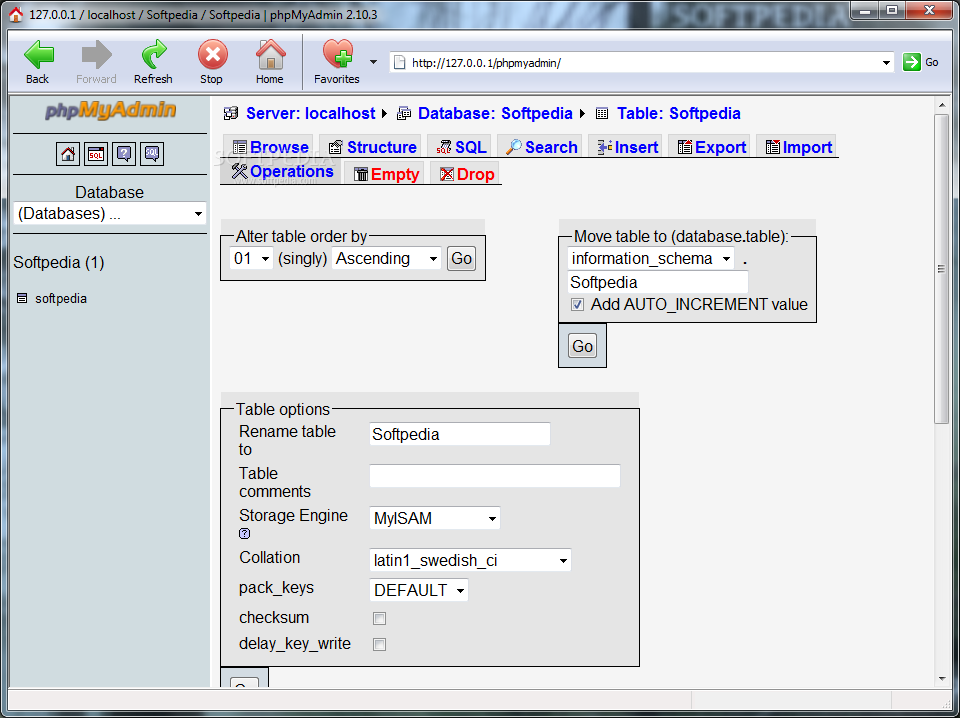Screen dimensions: 960x718
Task: Click the table icon in breadcrumb
Action: pos(602,113)
